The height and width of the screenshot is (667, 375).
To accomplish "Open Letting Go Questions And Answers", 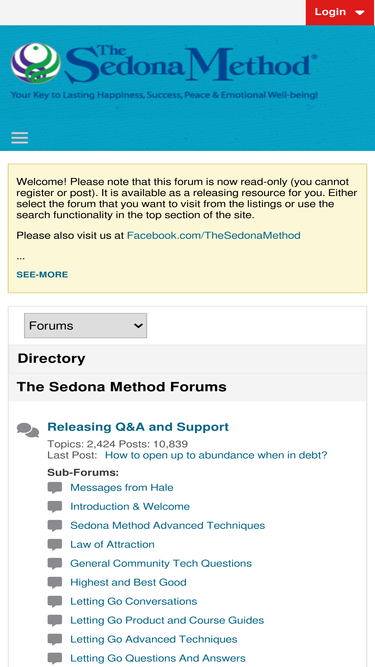I will [x=158, y=658].
